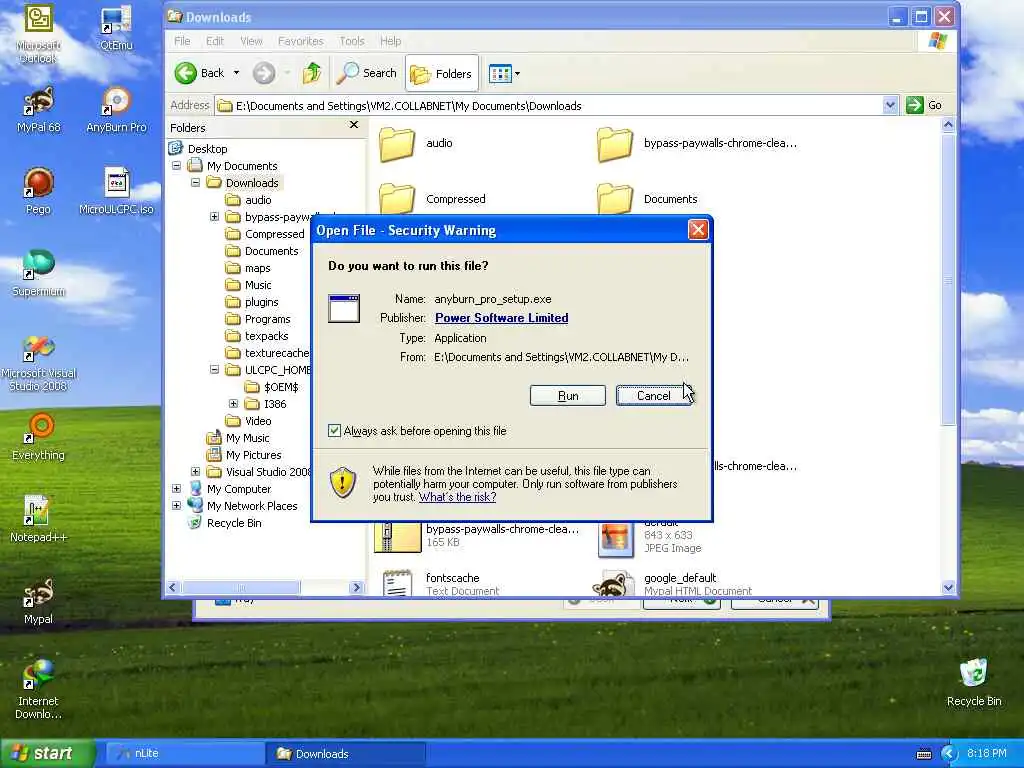Expand My Computer tree node
1024x768 pixels.
[x=176, y=488]
